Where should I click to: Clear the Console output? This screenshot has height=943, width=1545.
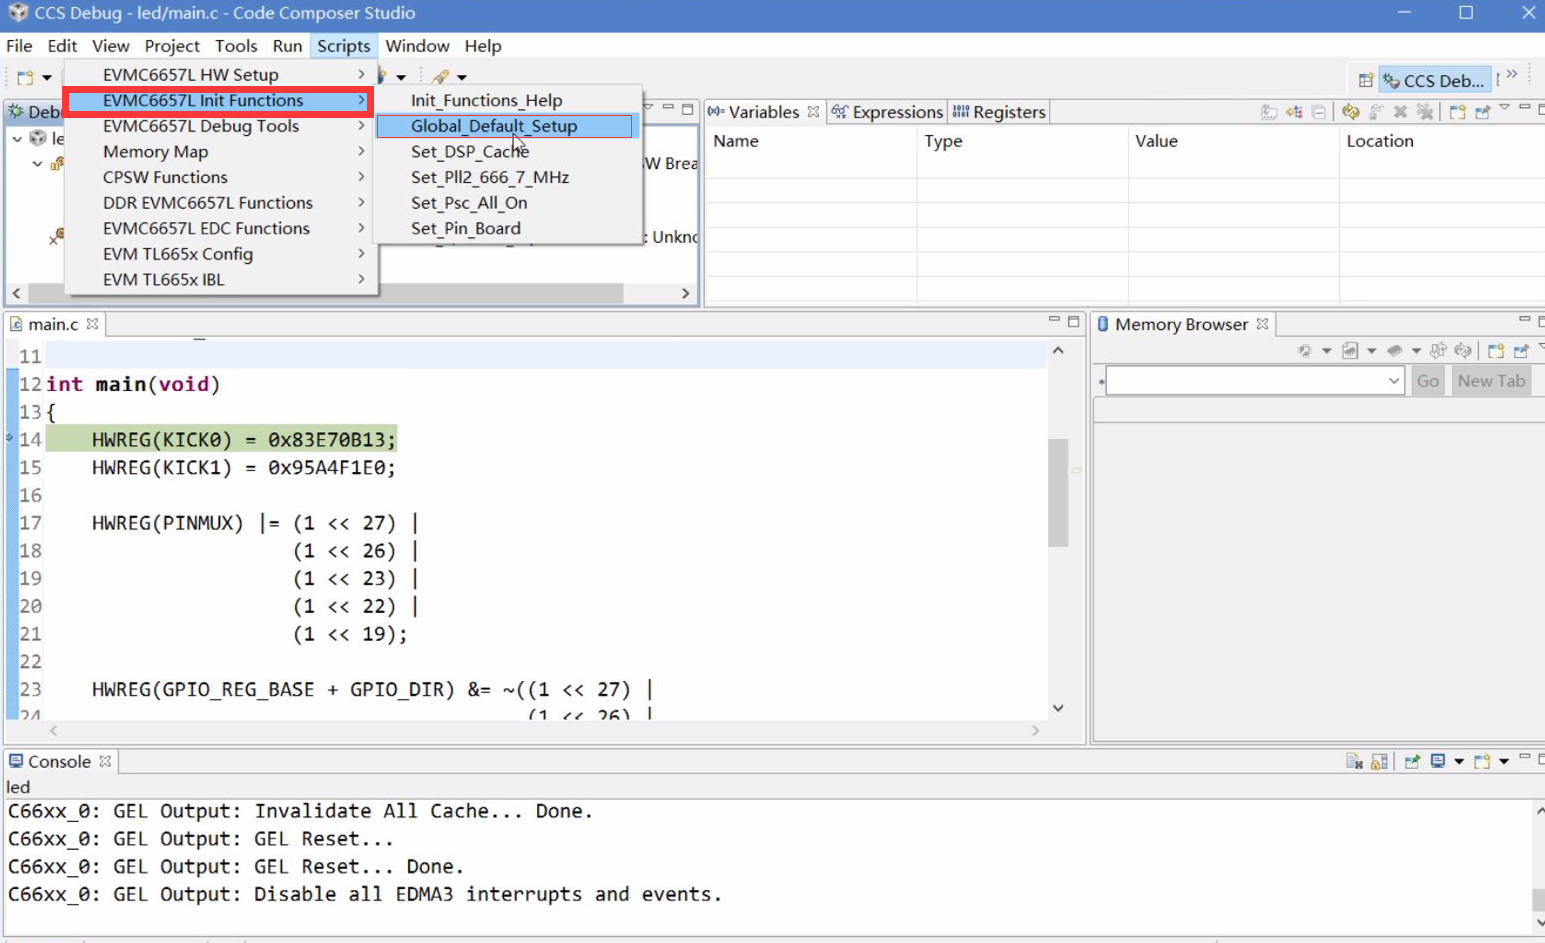[x=1354, y=761]
